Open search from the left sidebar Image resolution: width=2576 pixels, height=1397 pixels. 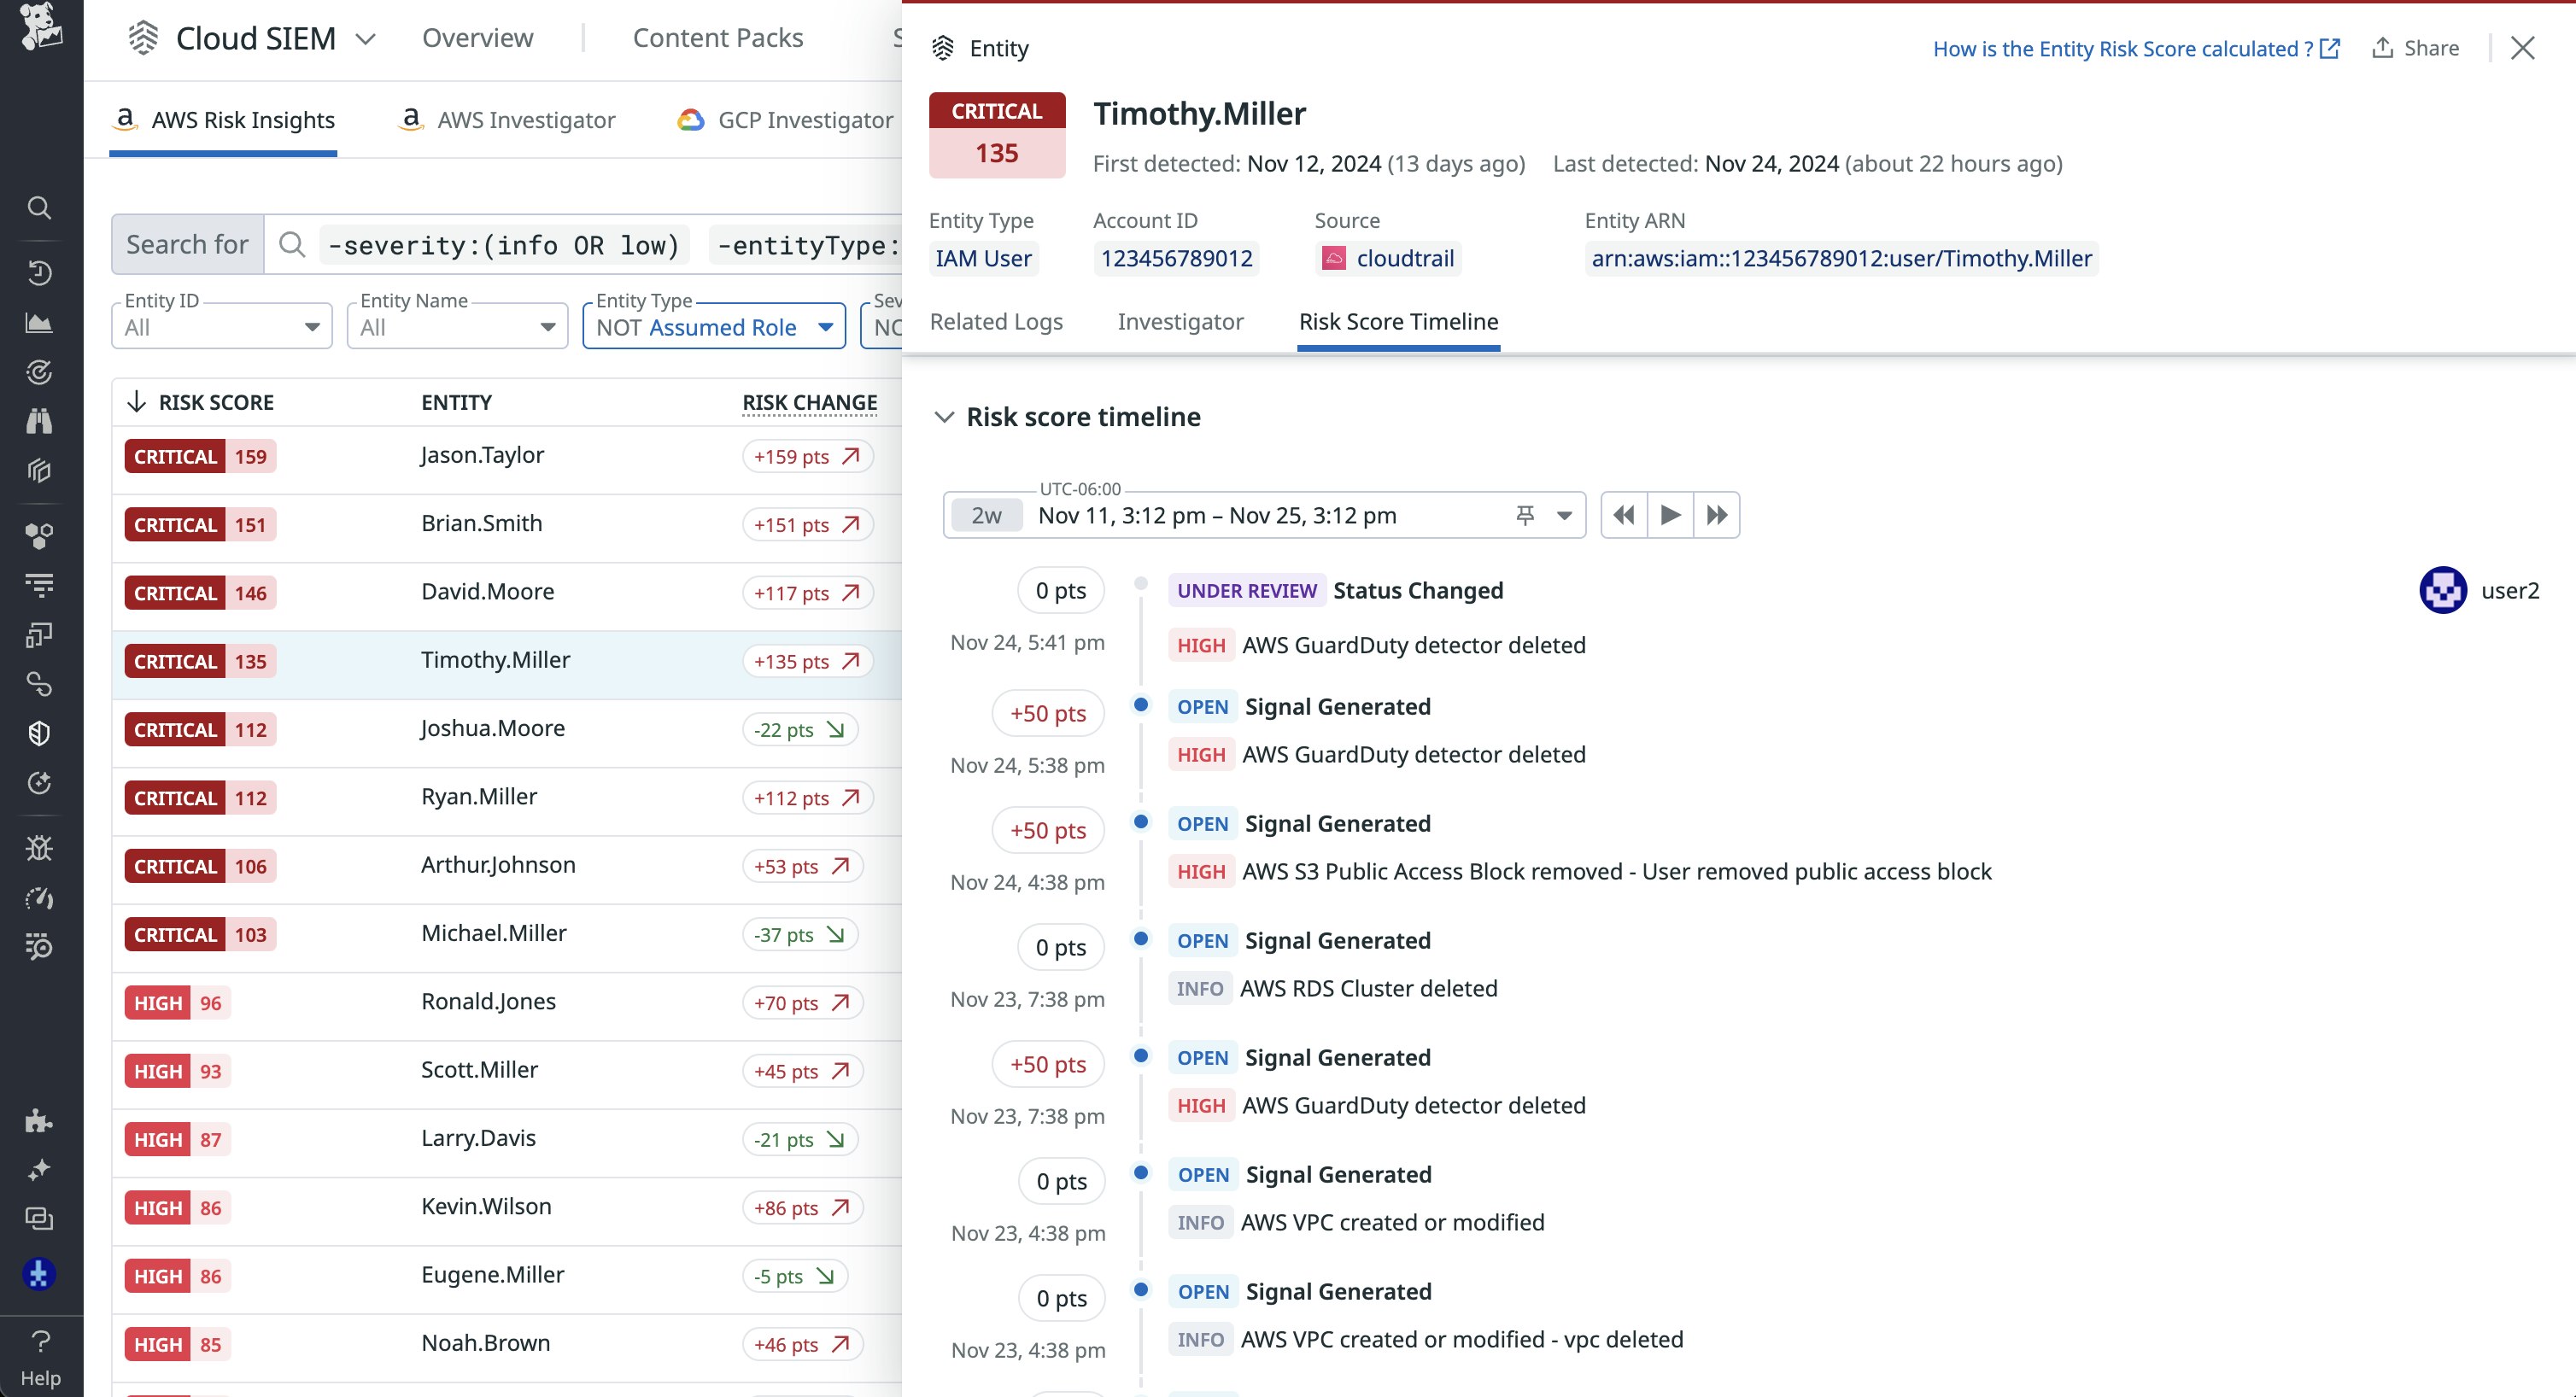40,207
